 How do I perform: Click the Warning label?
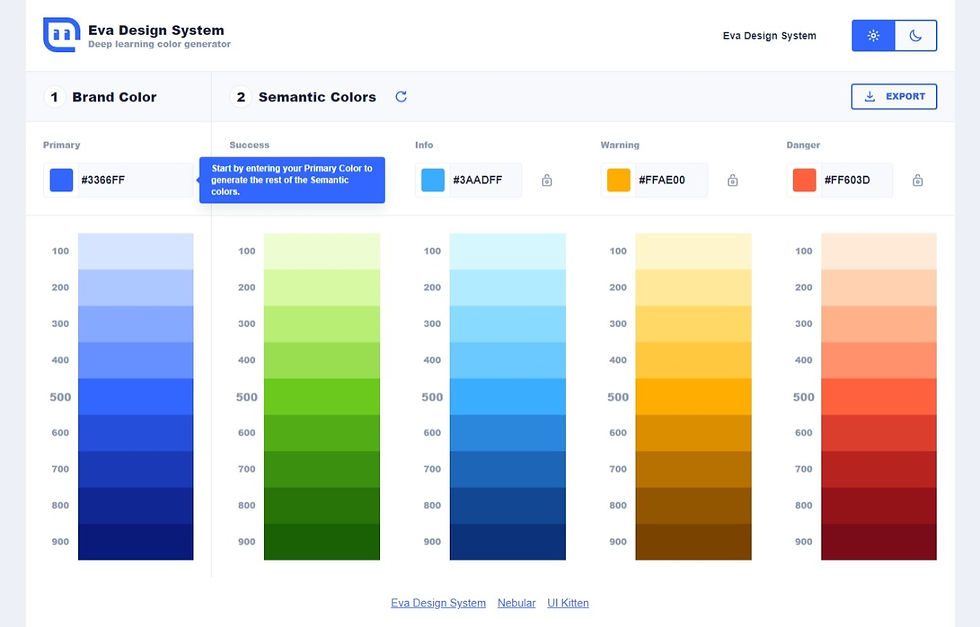620,144
